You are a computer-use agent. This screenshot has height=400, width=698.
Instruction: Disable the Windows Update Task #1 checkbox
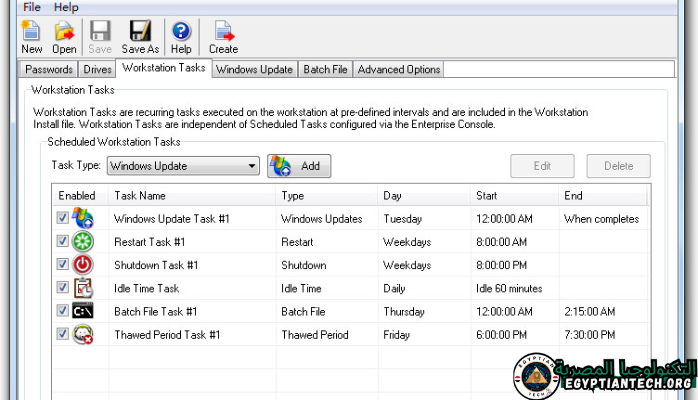[63, 218]
